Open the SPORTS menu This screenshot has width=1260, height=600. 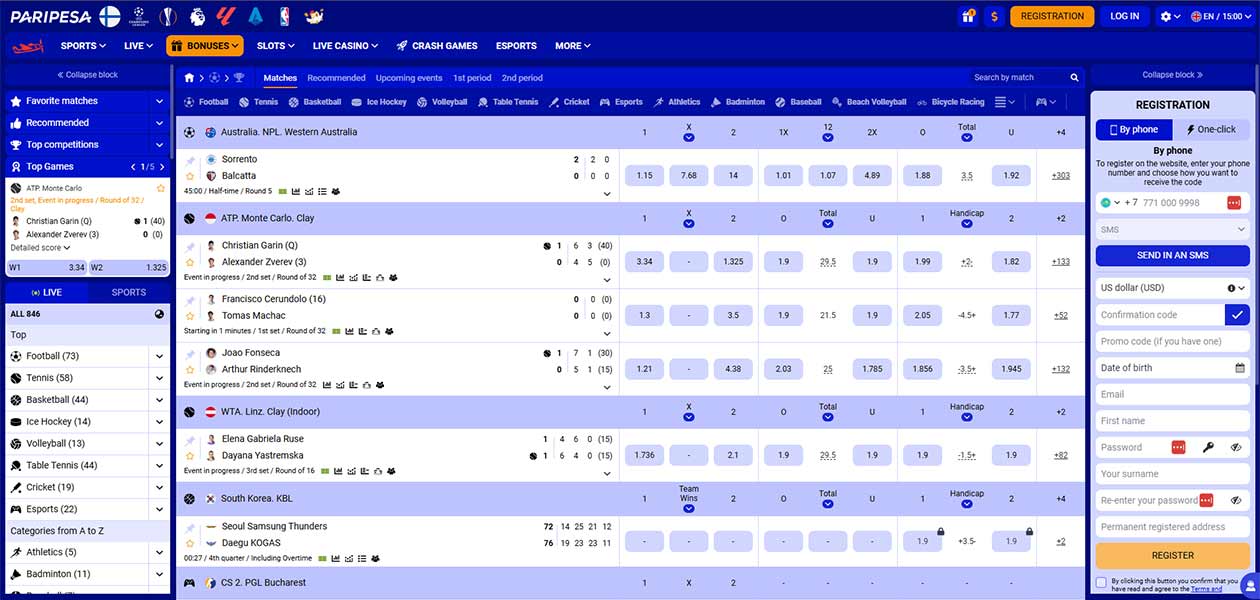click(82, 46)
